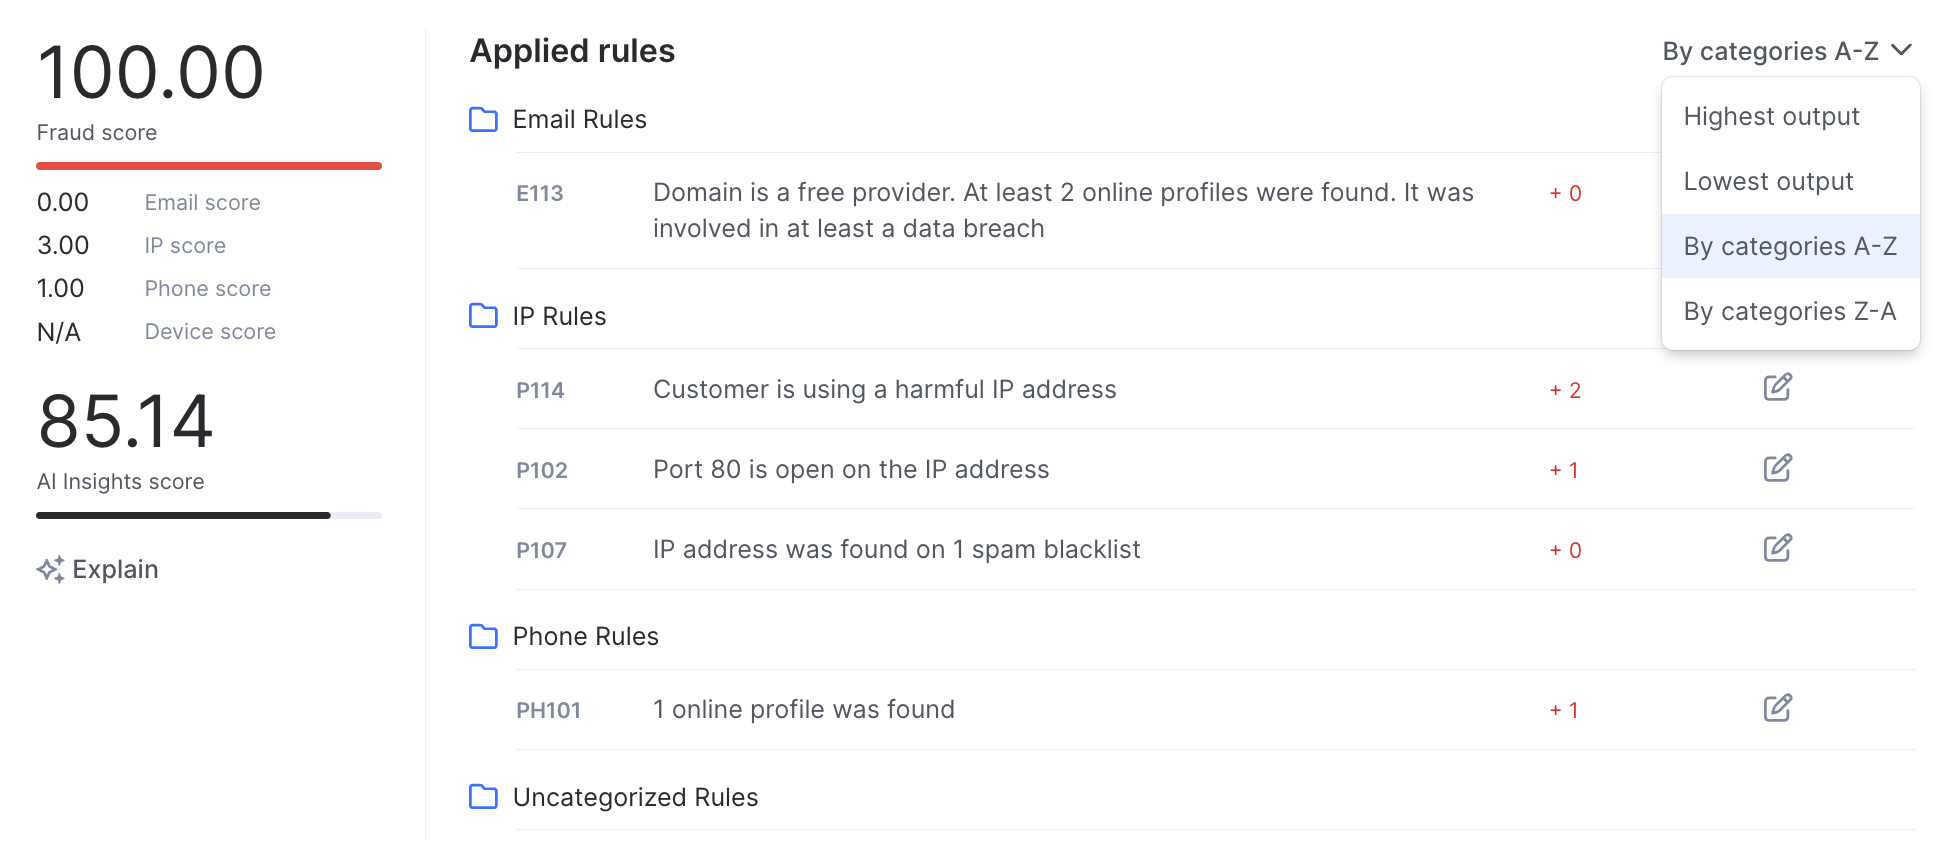This screenshot has width=1944, height=866.
Task: Click edit icon for rule P114
Action: click(x=1777, y=388)
